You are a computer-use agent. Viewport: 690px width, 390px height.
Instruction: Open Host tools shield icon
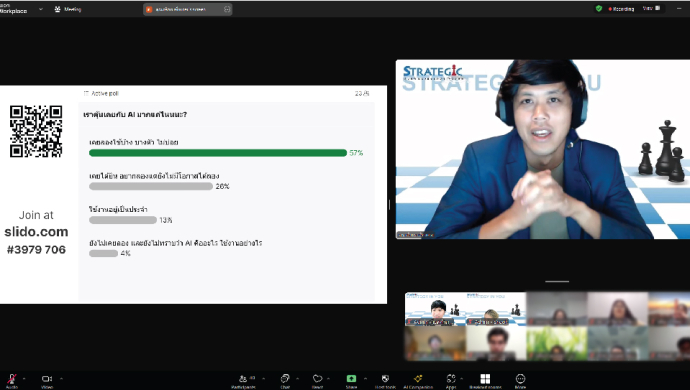click(385, 379)
